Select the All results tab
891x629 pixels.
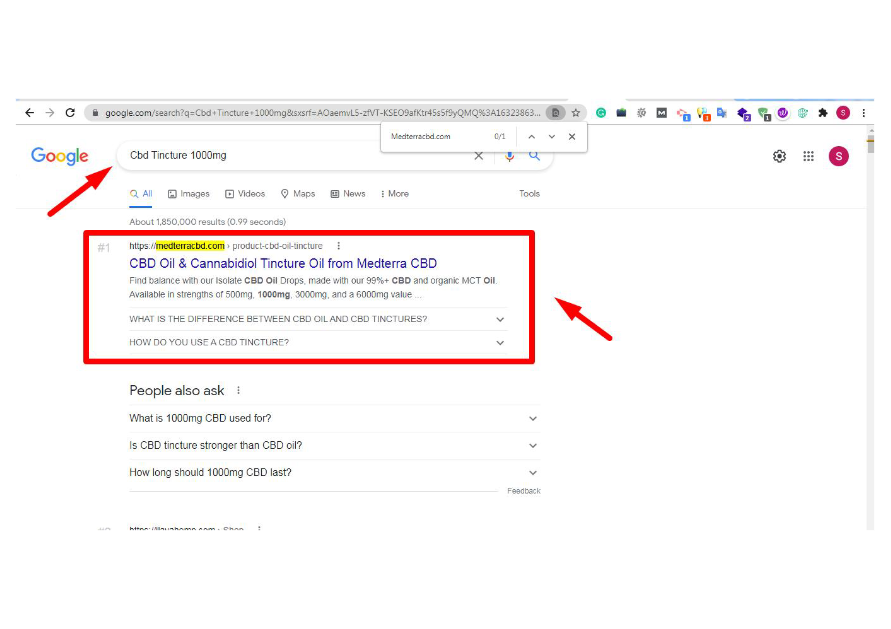(141, 194)
